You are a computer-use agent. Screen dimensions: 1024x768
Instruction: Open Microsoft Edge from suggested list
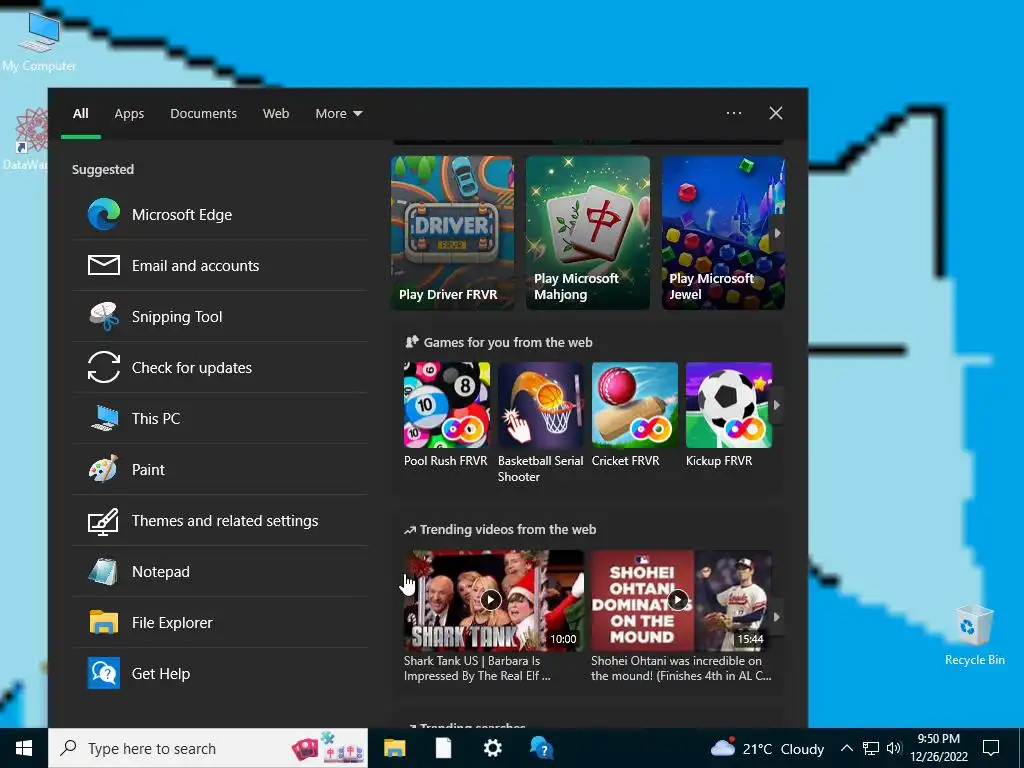point(220,214)
